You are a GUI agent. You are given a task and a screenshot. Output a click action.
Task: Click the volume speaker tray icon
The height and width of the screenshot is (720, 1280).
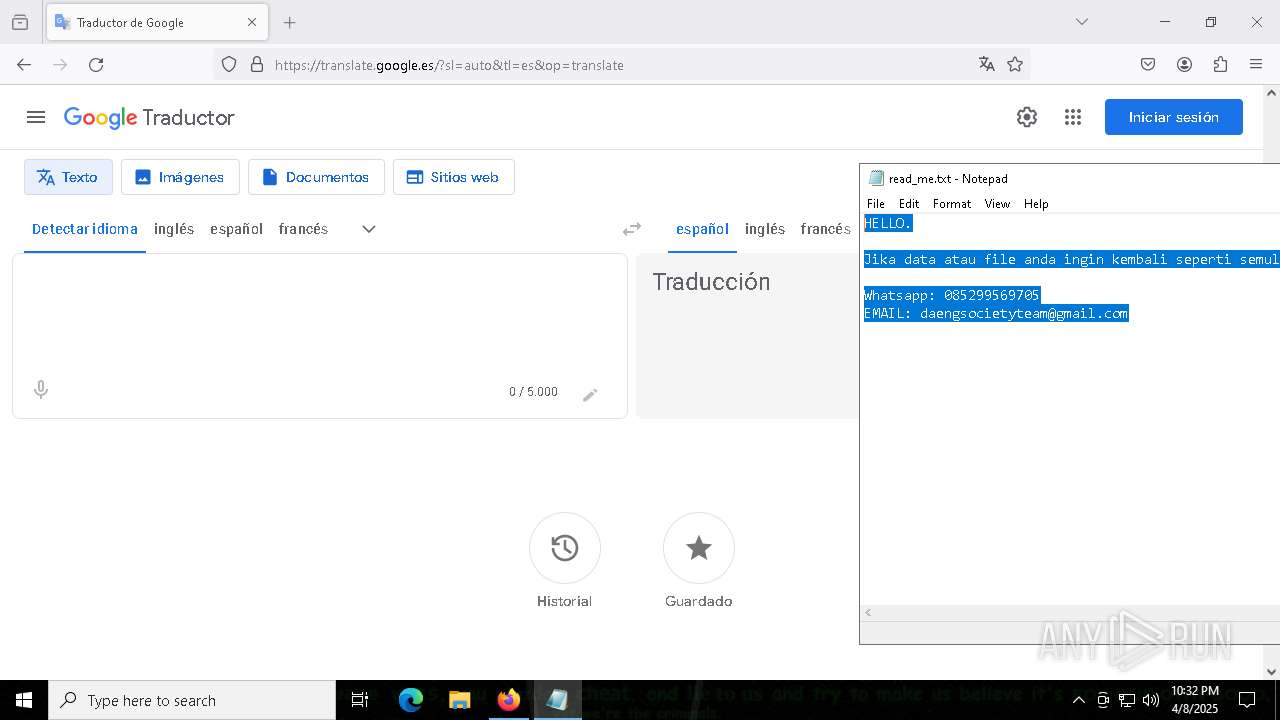tap(1151, 700)
